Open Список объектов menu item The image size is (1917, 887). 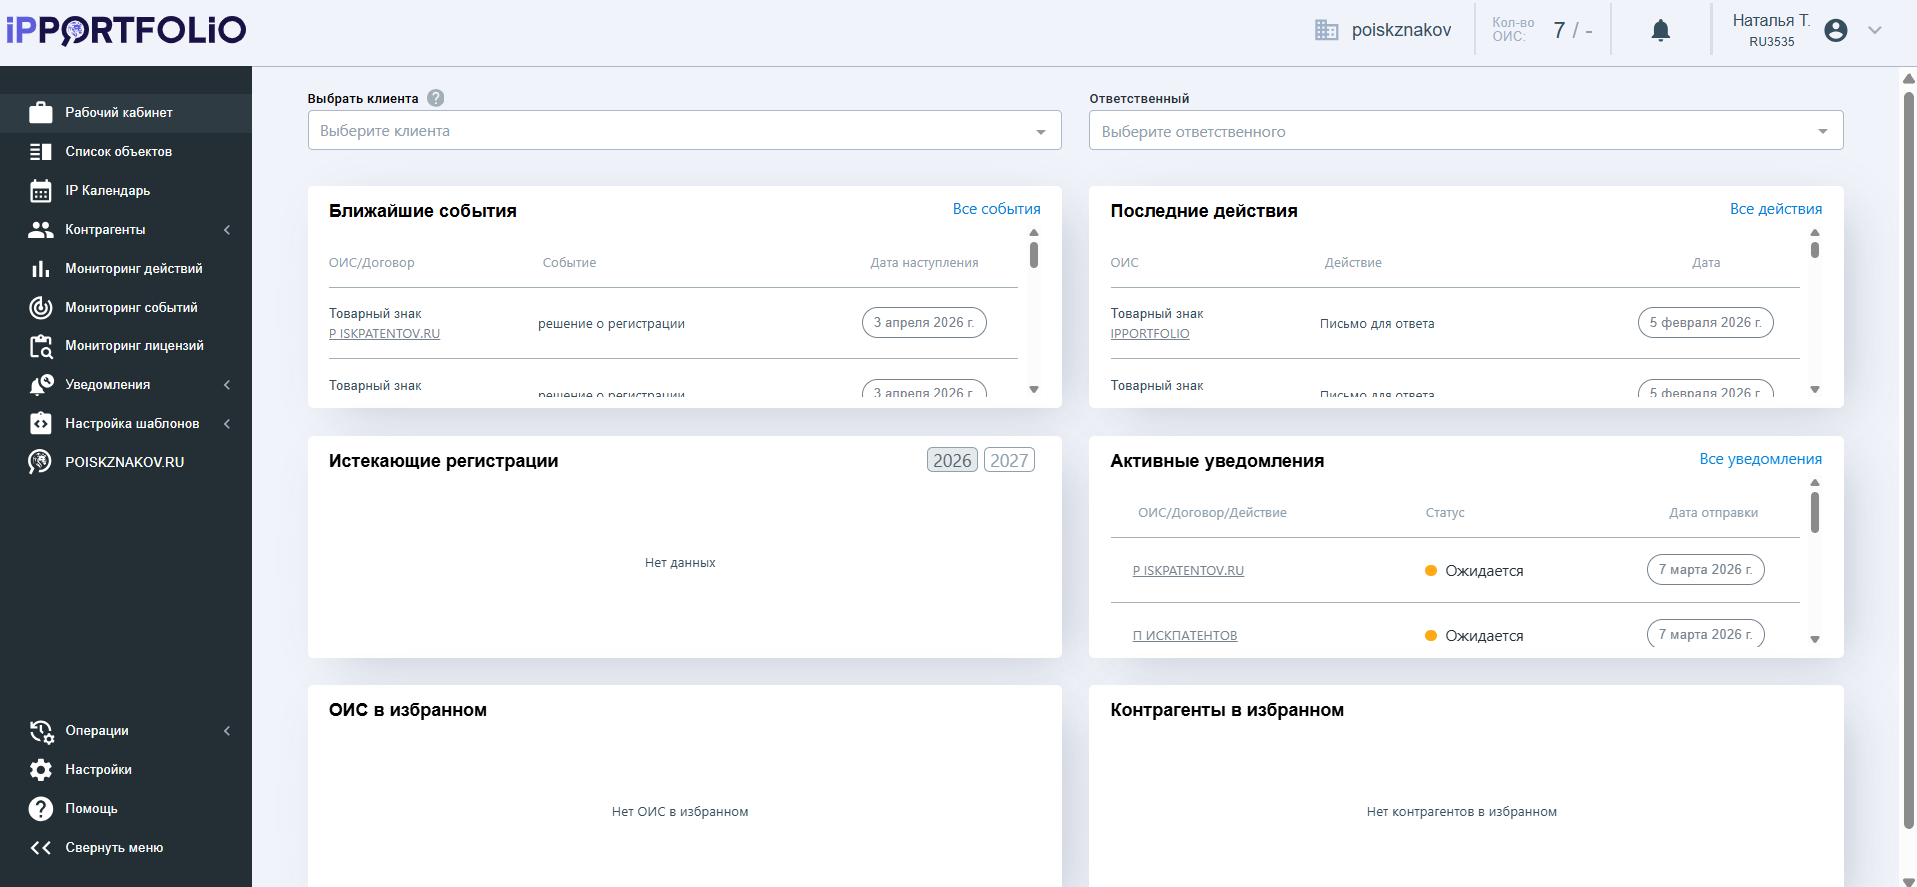(118, 152)
